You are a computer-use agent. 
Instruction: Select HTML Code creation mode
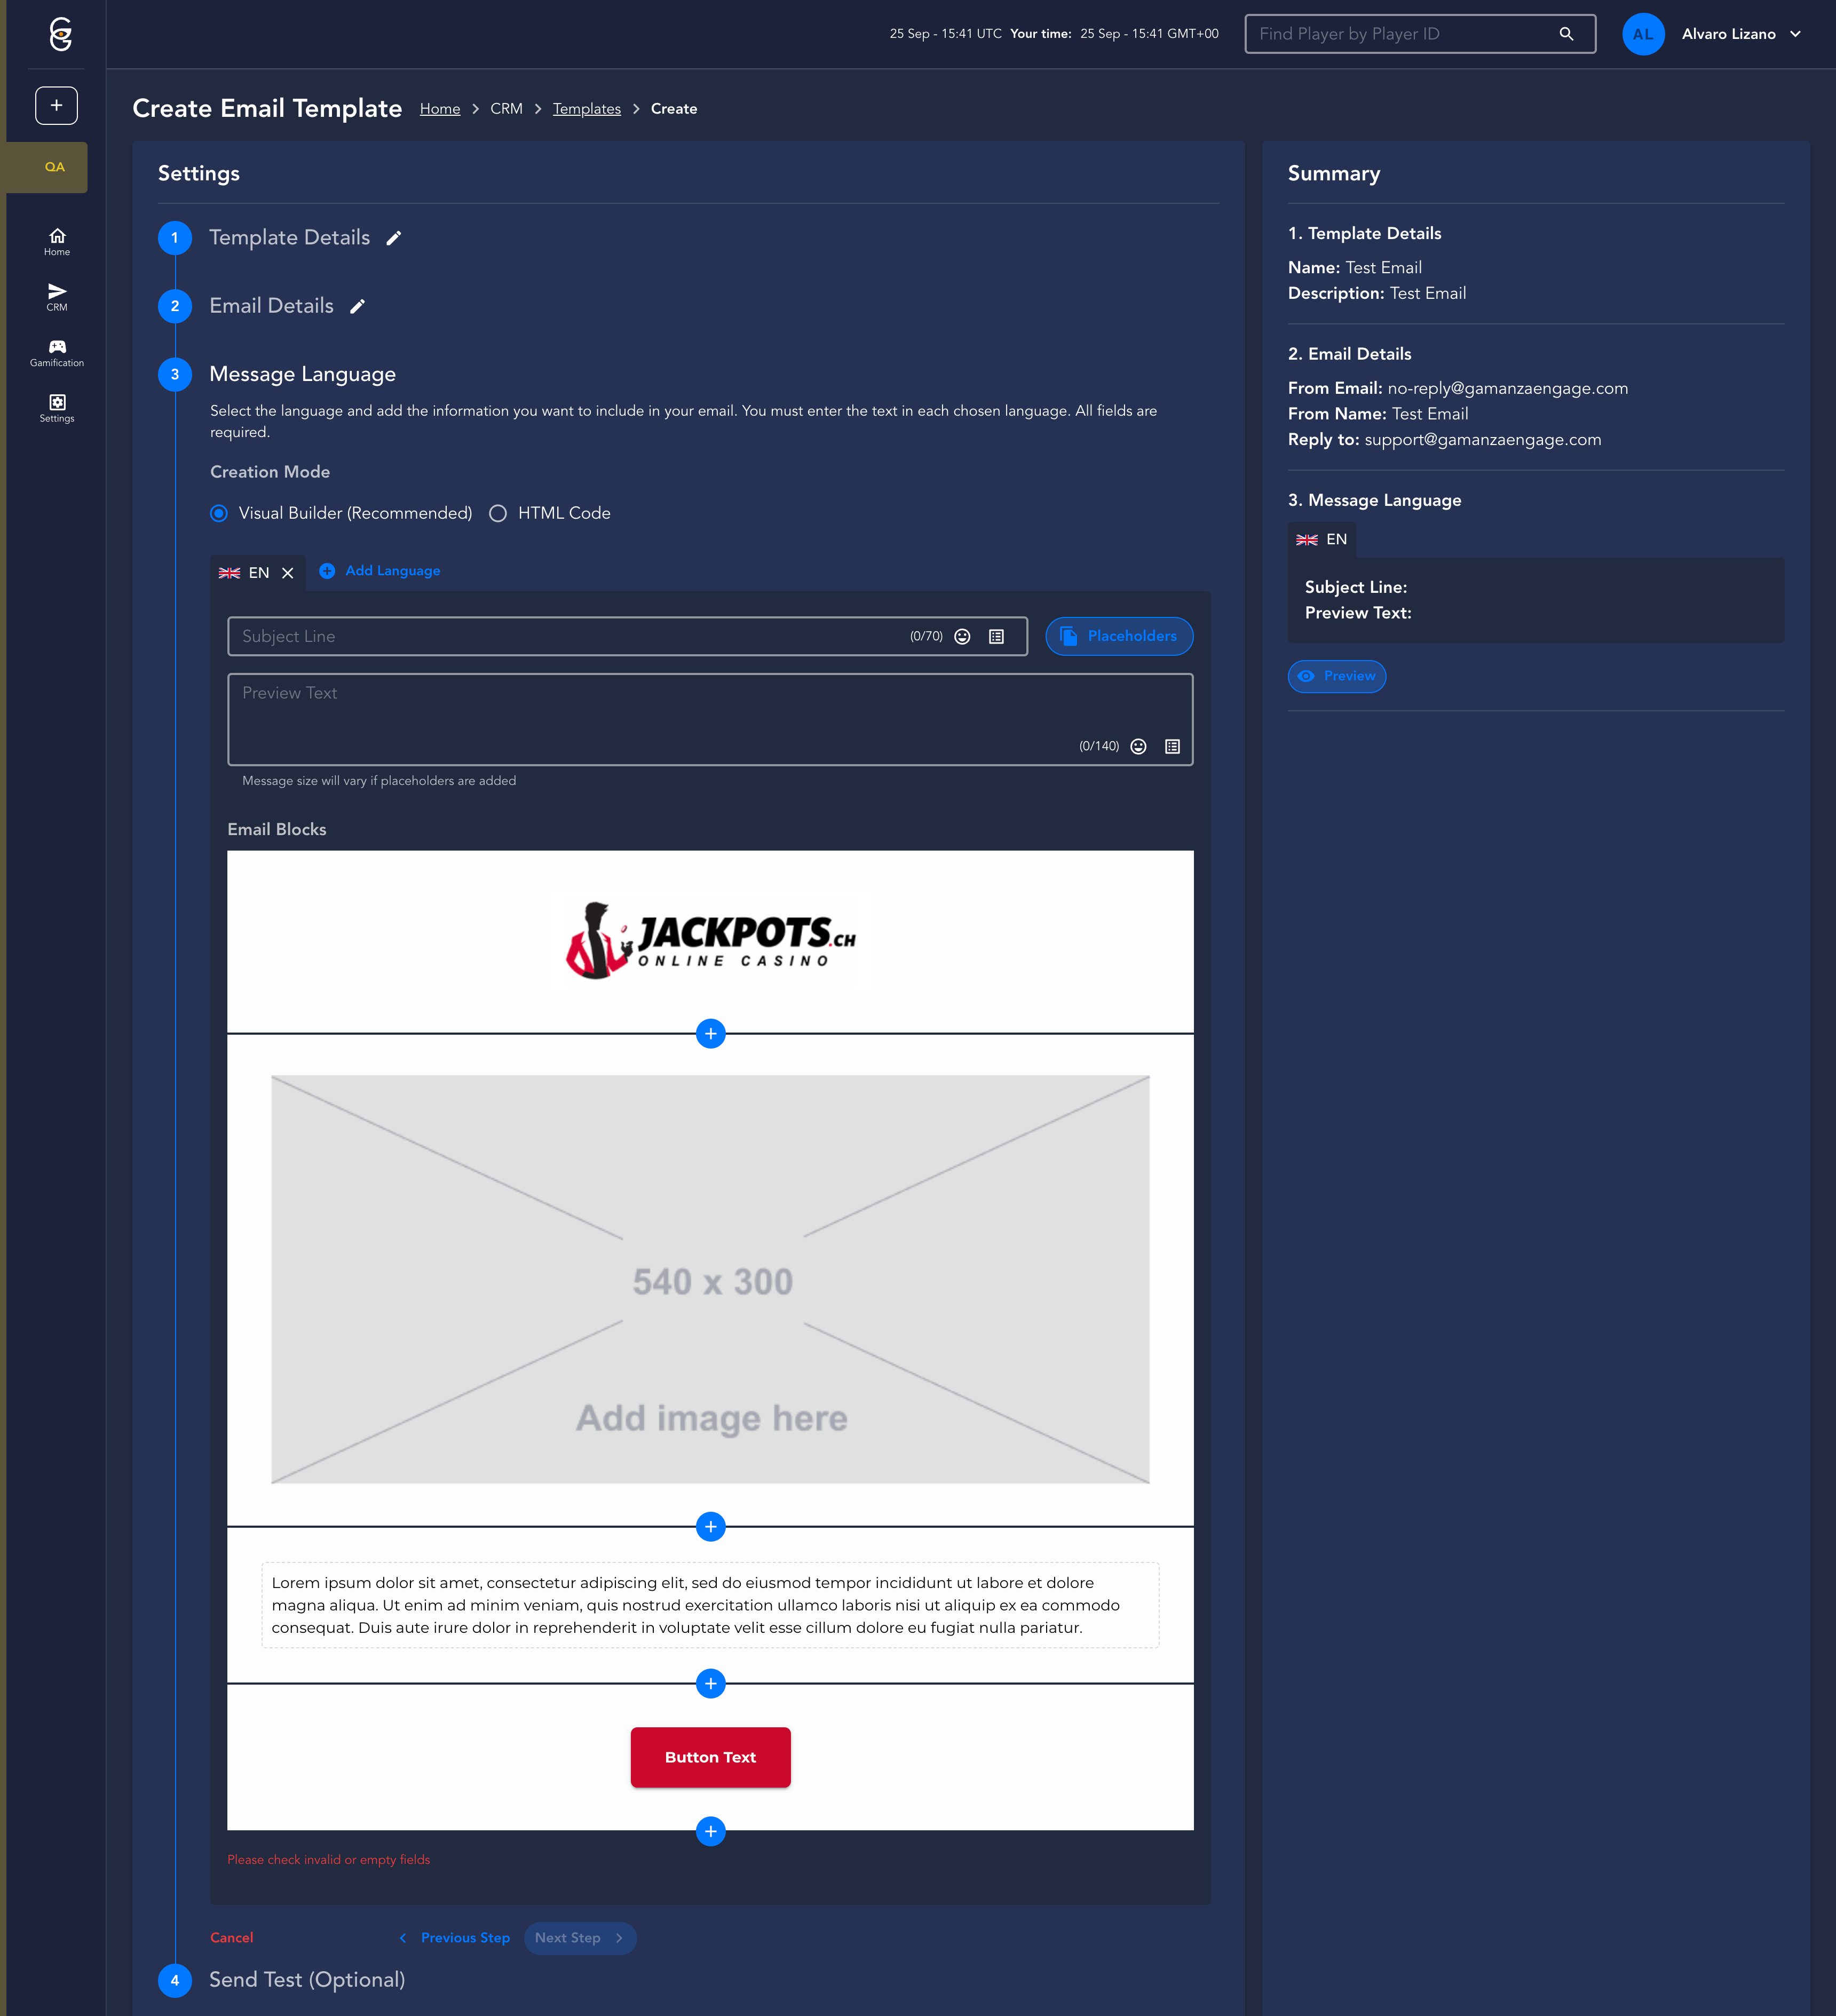click(498, 514)
